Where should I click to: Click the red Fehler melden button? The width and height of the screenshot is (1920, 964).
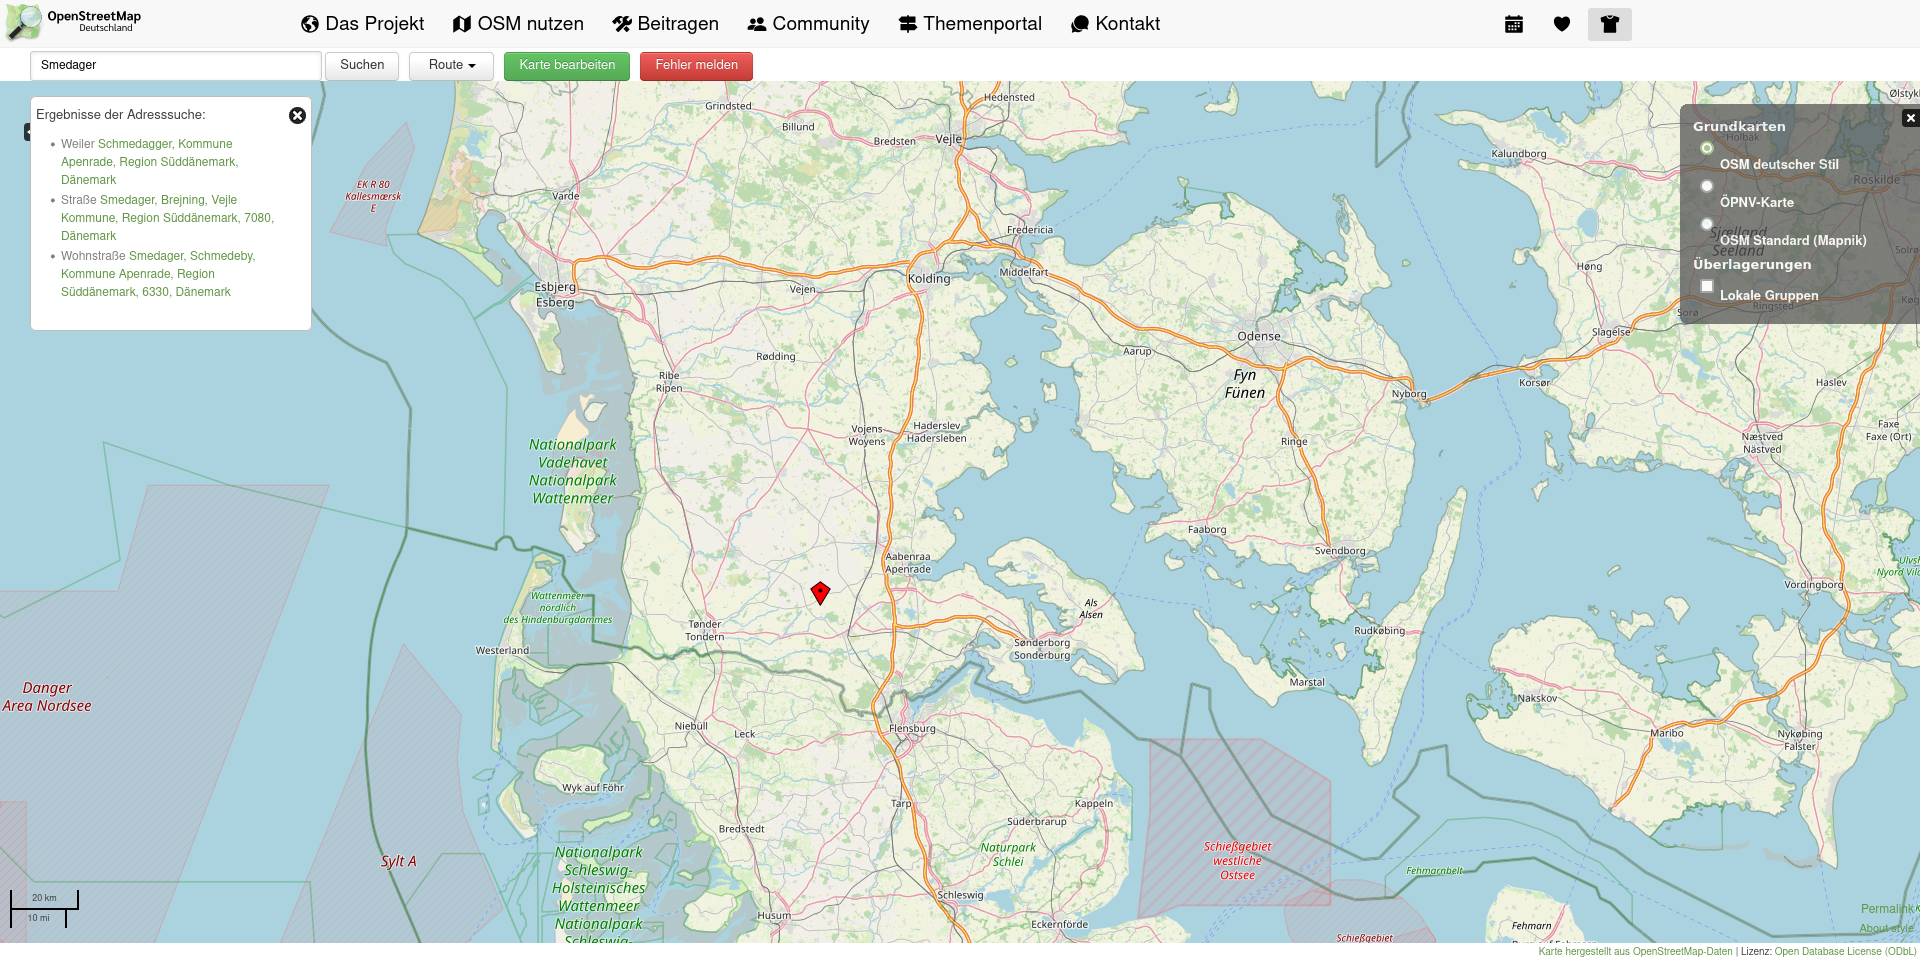[696, 66]
